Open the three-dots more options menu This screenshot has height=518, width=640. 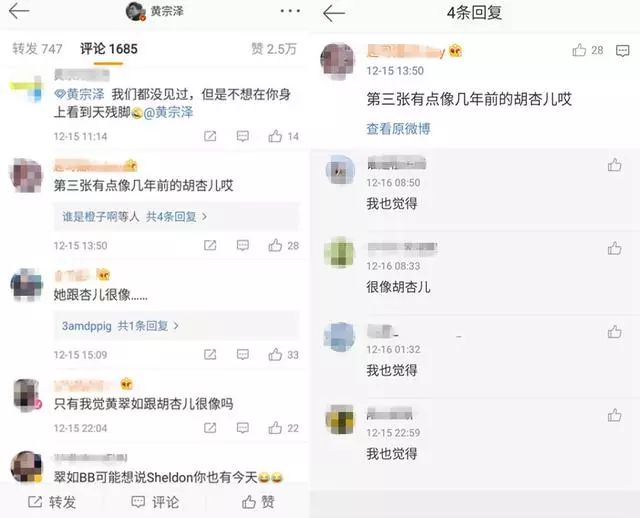point(290,11)
